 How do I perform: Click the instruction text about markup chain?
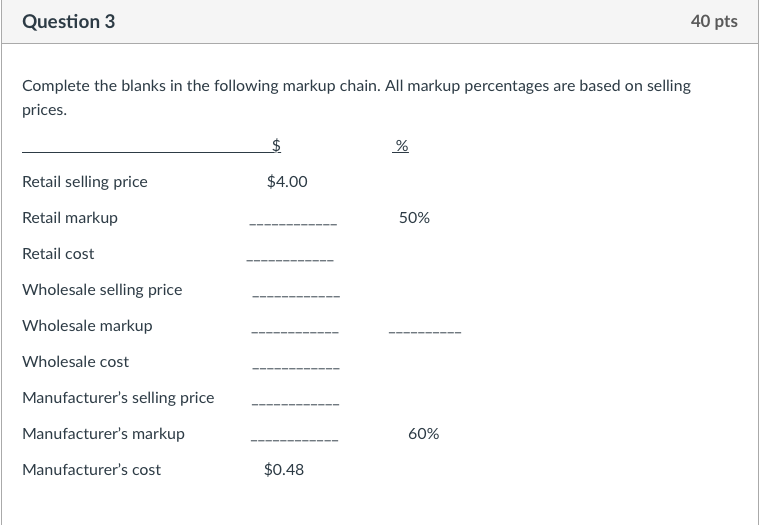pyautogui.click(x=356, y=98)
